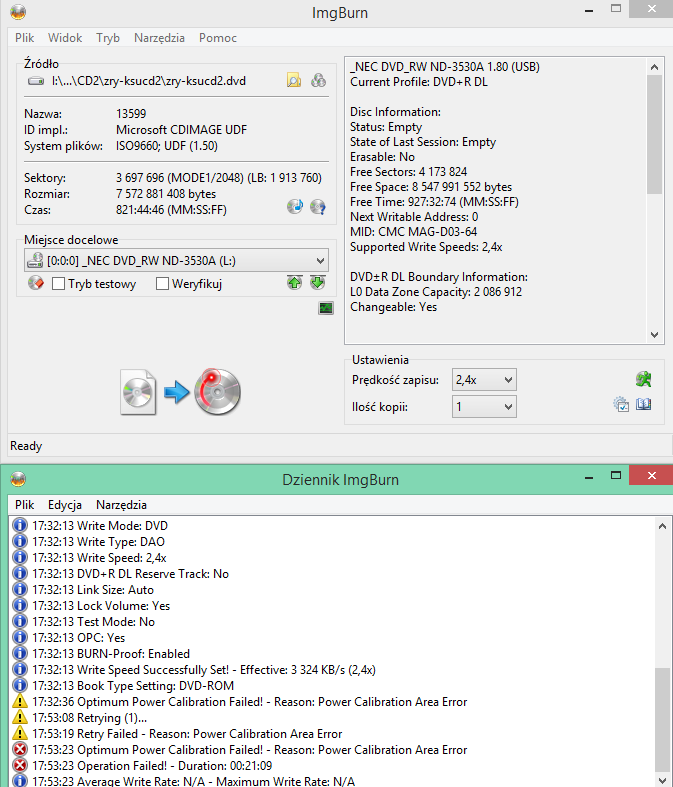Click the log window scroll up arrow
The image size is (673, 787).
coord(662,526)
